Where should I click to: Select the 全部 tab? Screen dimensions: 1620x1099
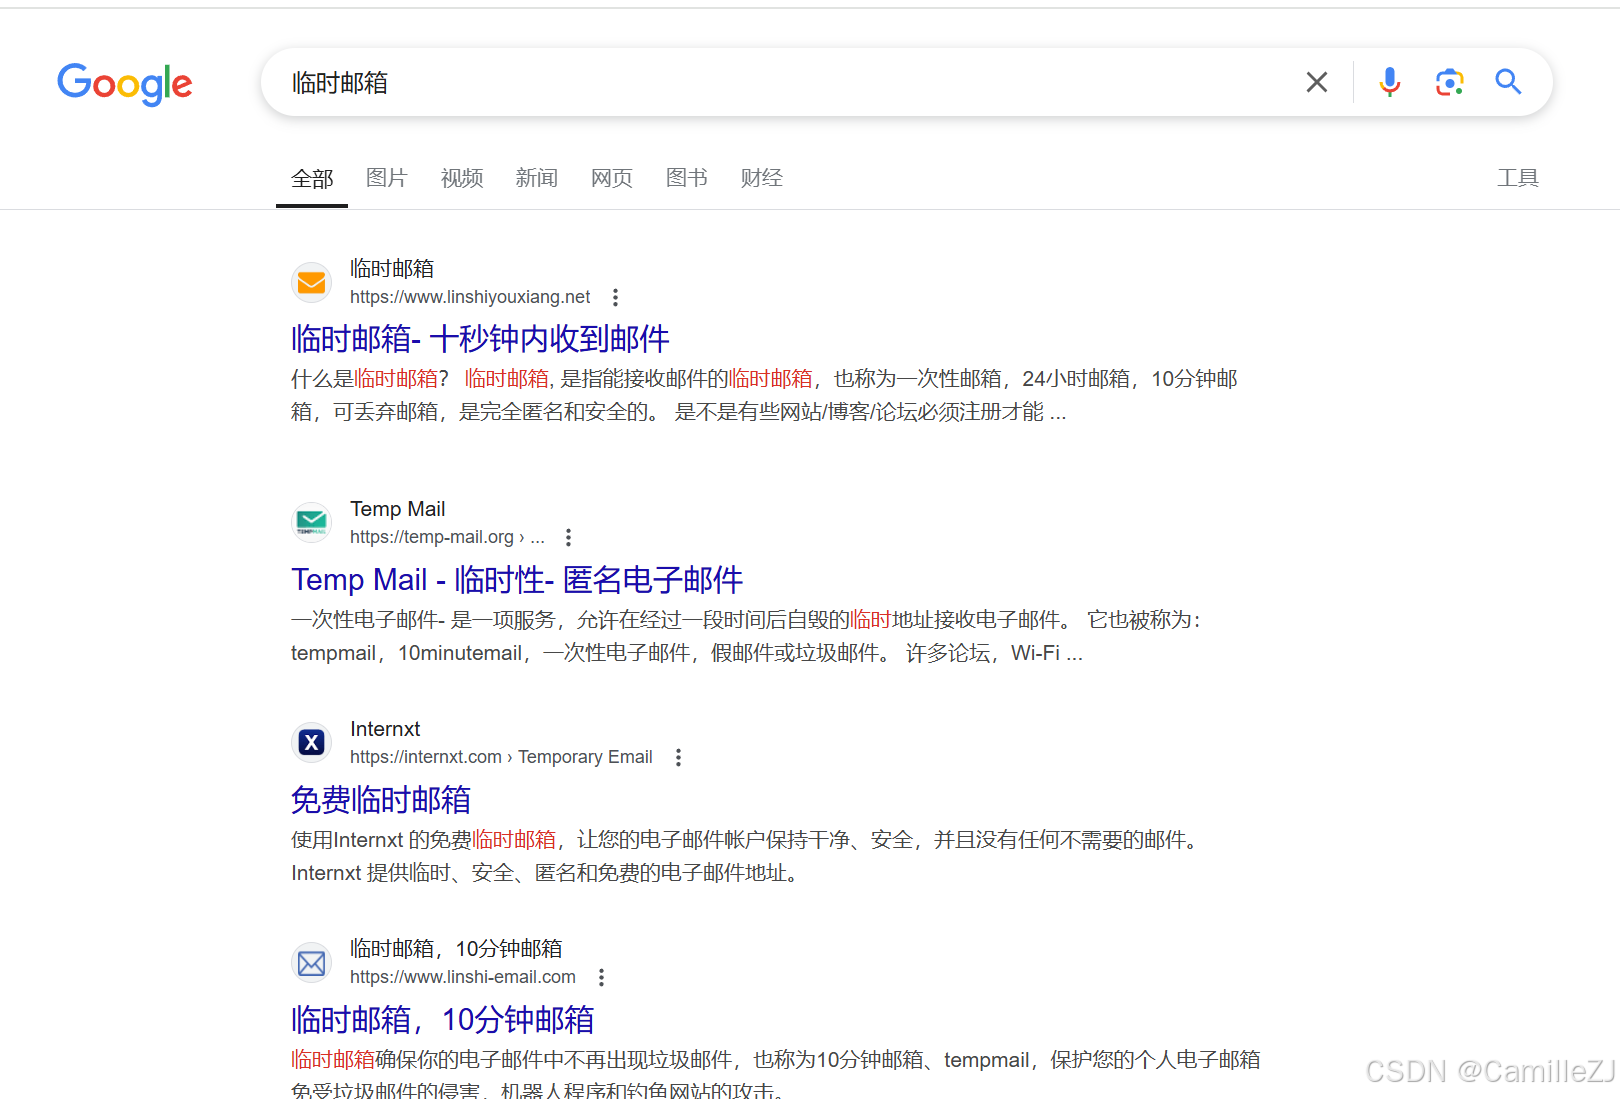click(312, 178)
